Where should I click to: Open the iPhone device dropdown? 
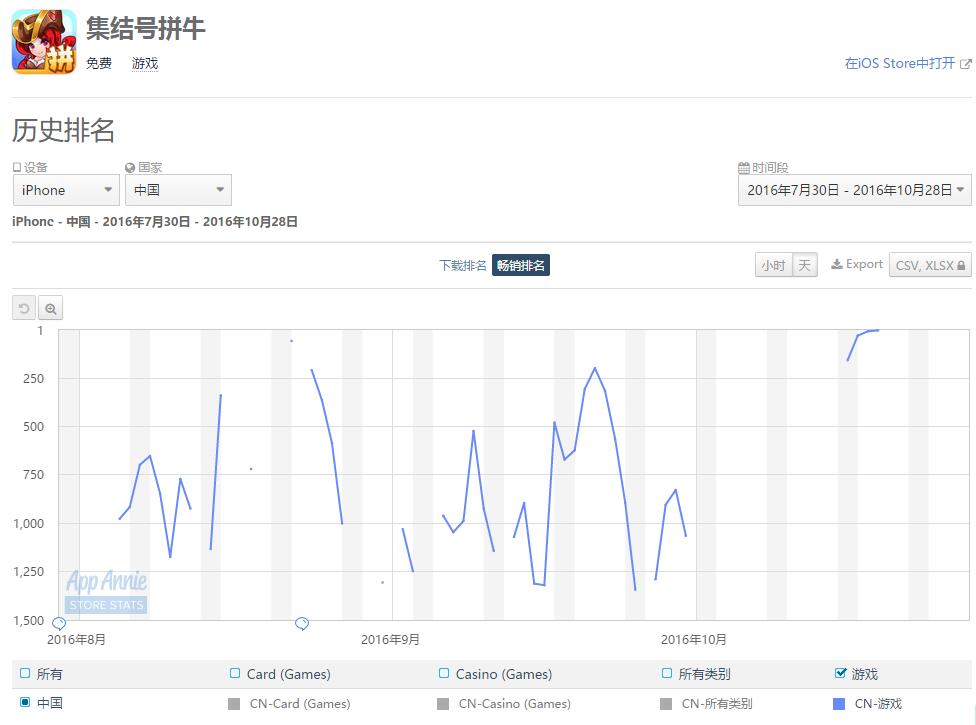pyautogui.click(x=66, y=190)
